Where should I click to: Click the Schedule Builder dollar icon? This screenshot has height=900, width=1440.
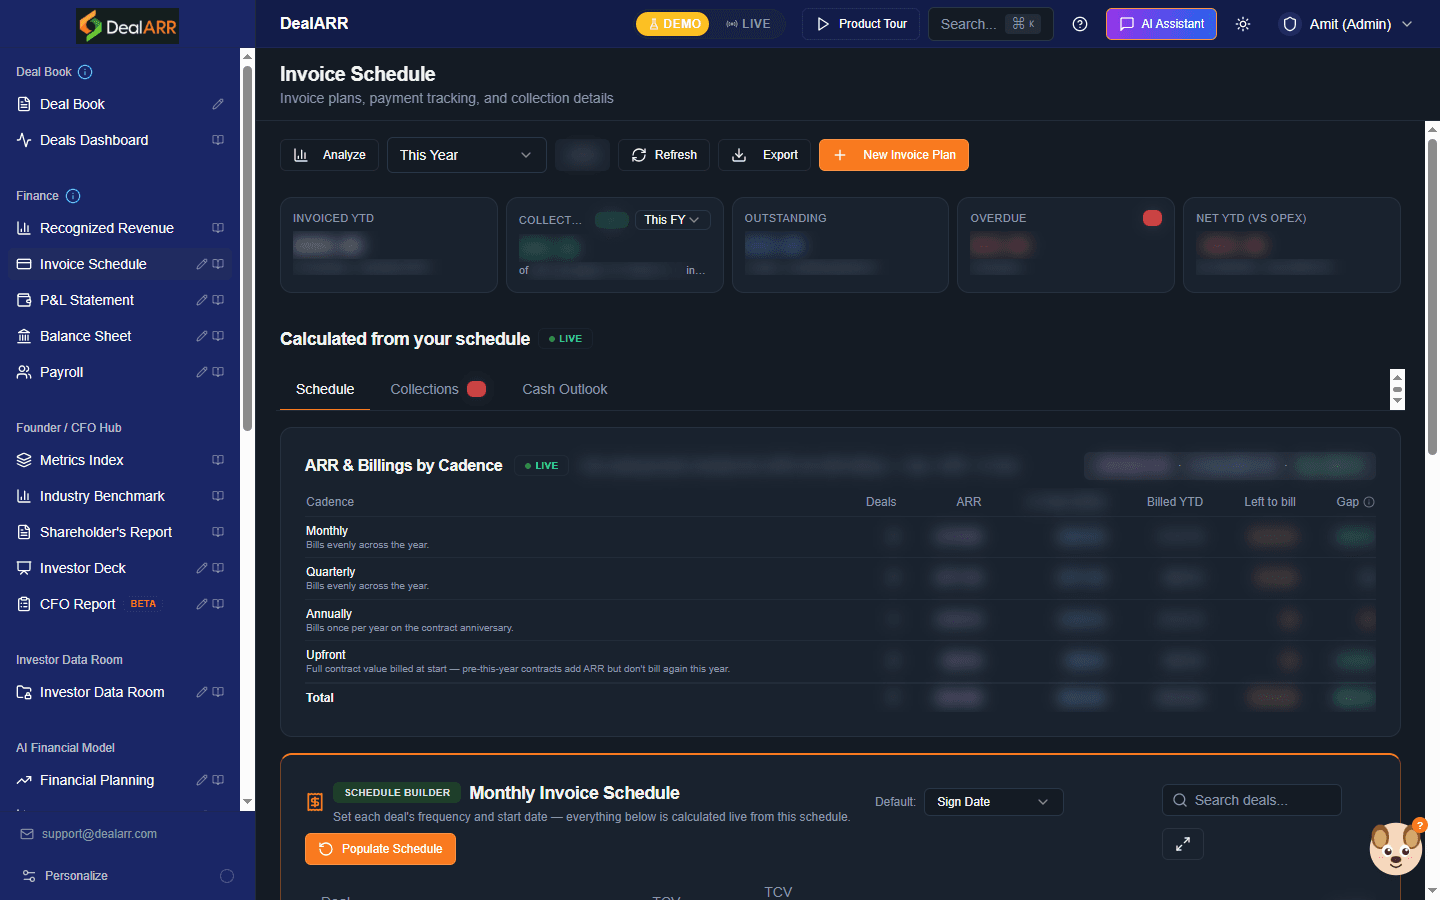pos(314,802)
